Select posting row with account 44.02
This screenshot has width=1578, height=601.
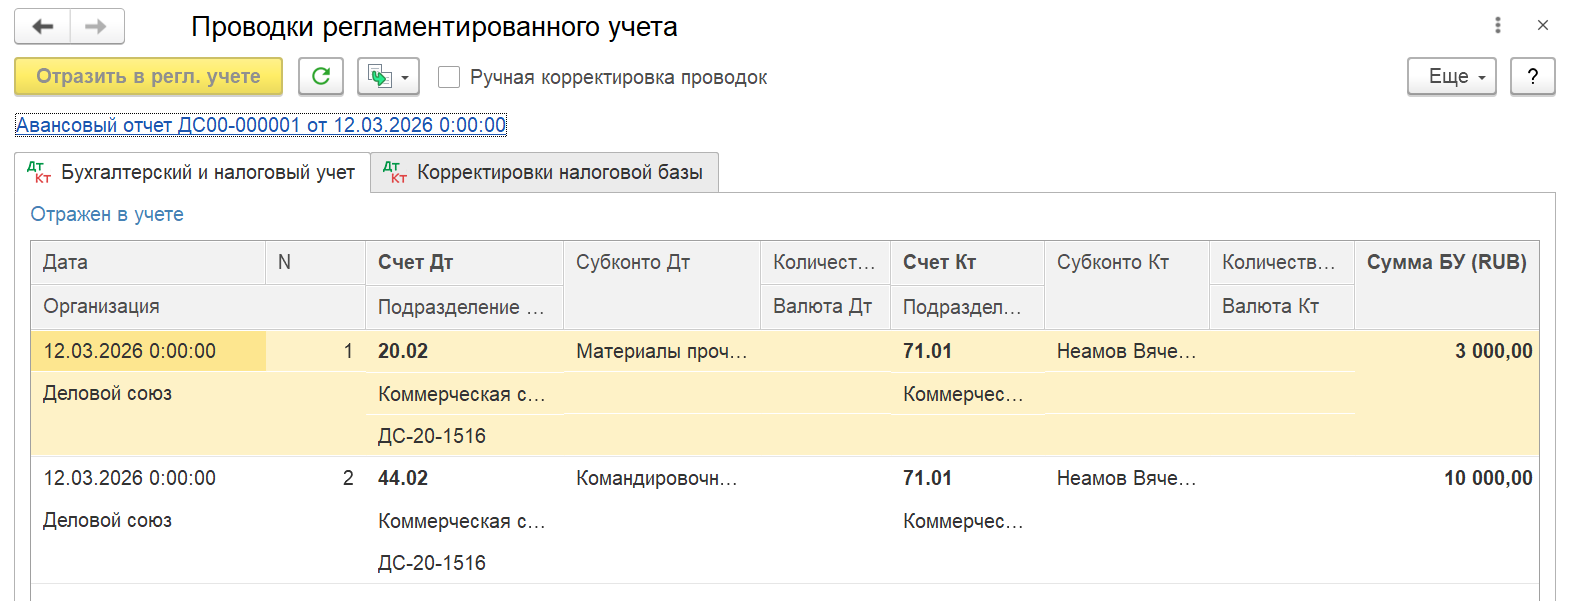(785, 520)
